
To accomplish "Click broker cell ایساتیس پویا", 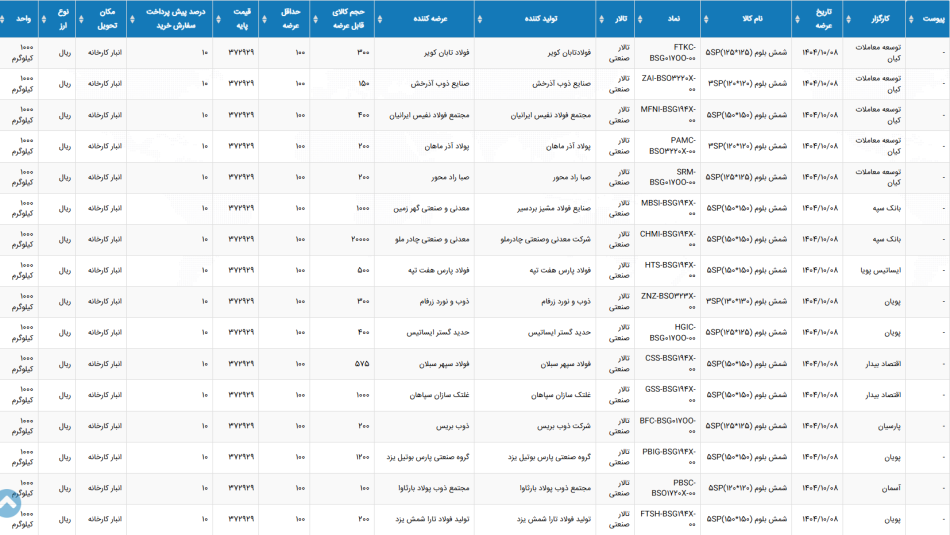I will 880,270.
